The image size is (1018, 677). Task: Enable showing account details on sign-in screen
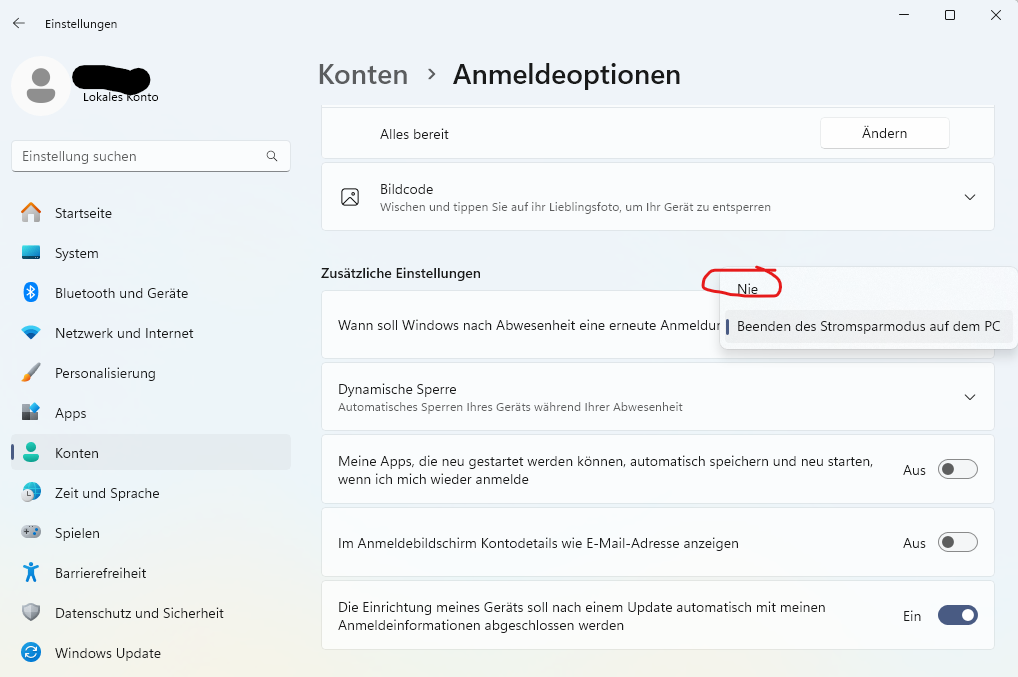(957, 542)
